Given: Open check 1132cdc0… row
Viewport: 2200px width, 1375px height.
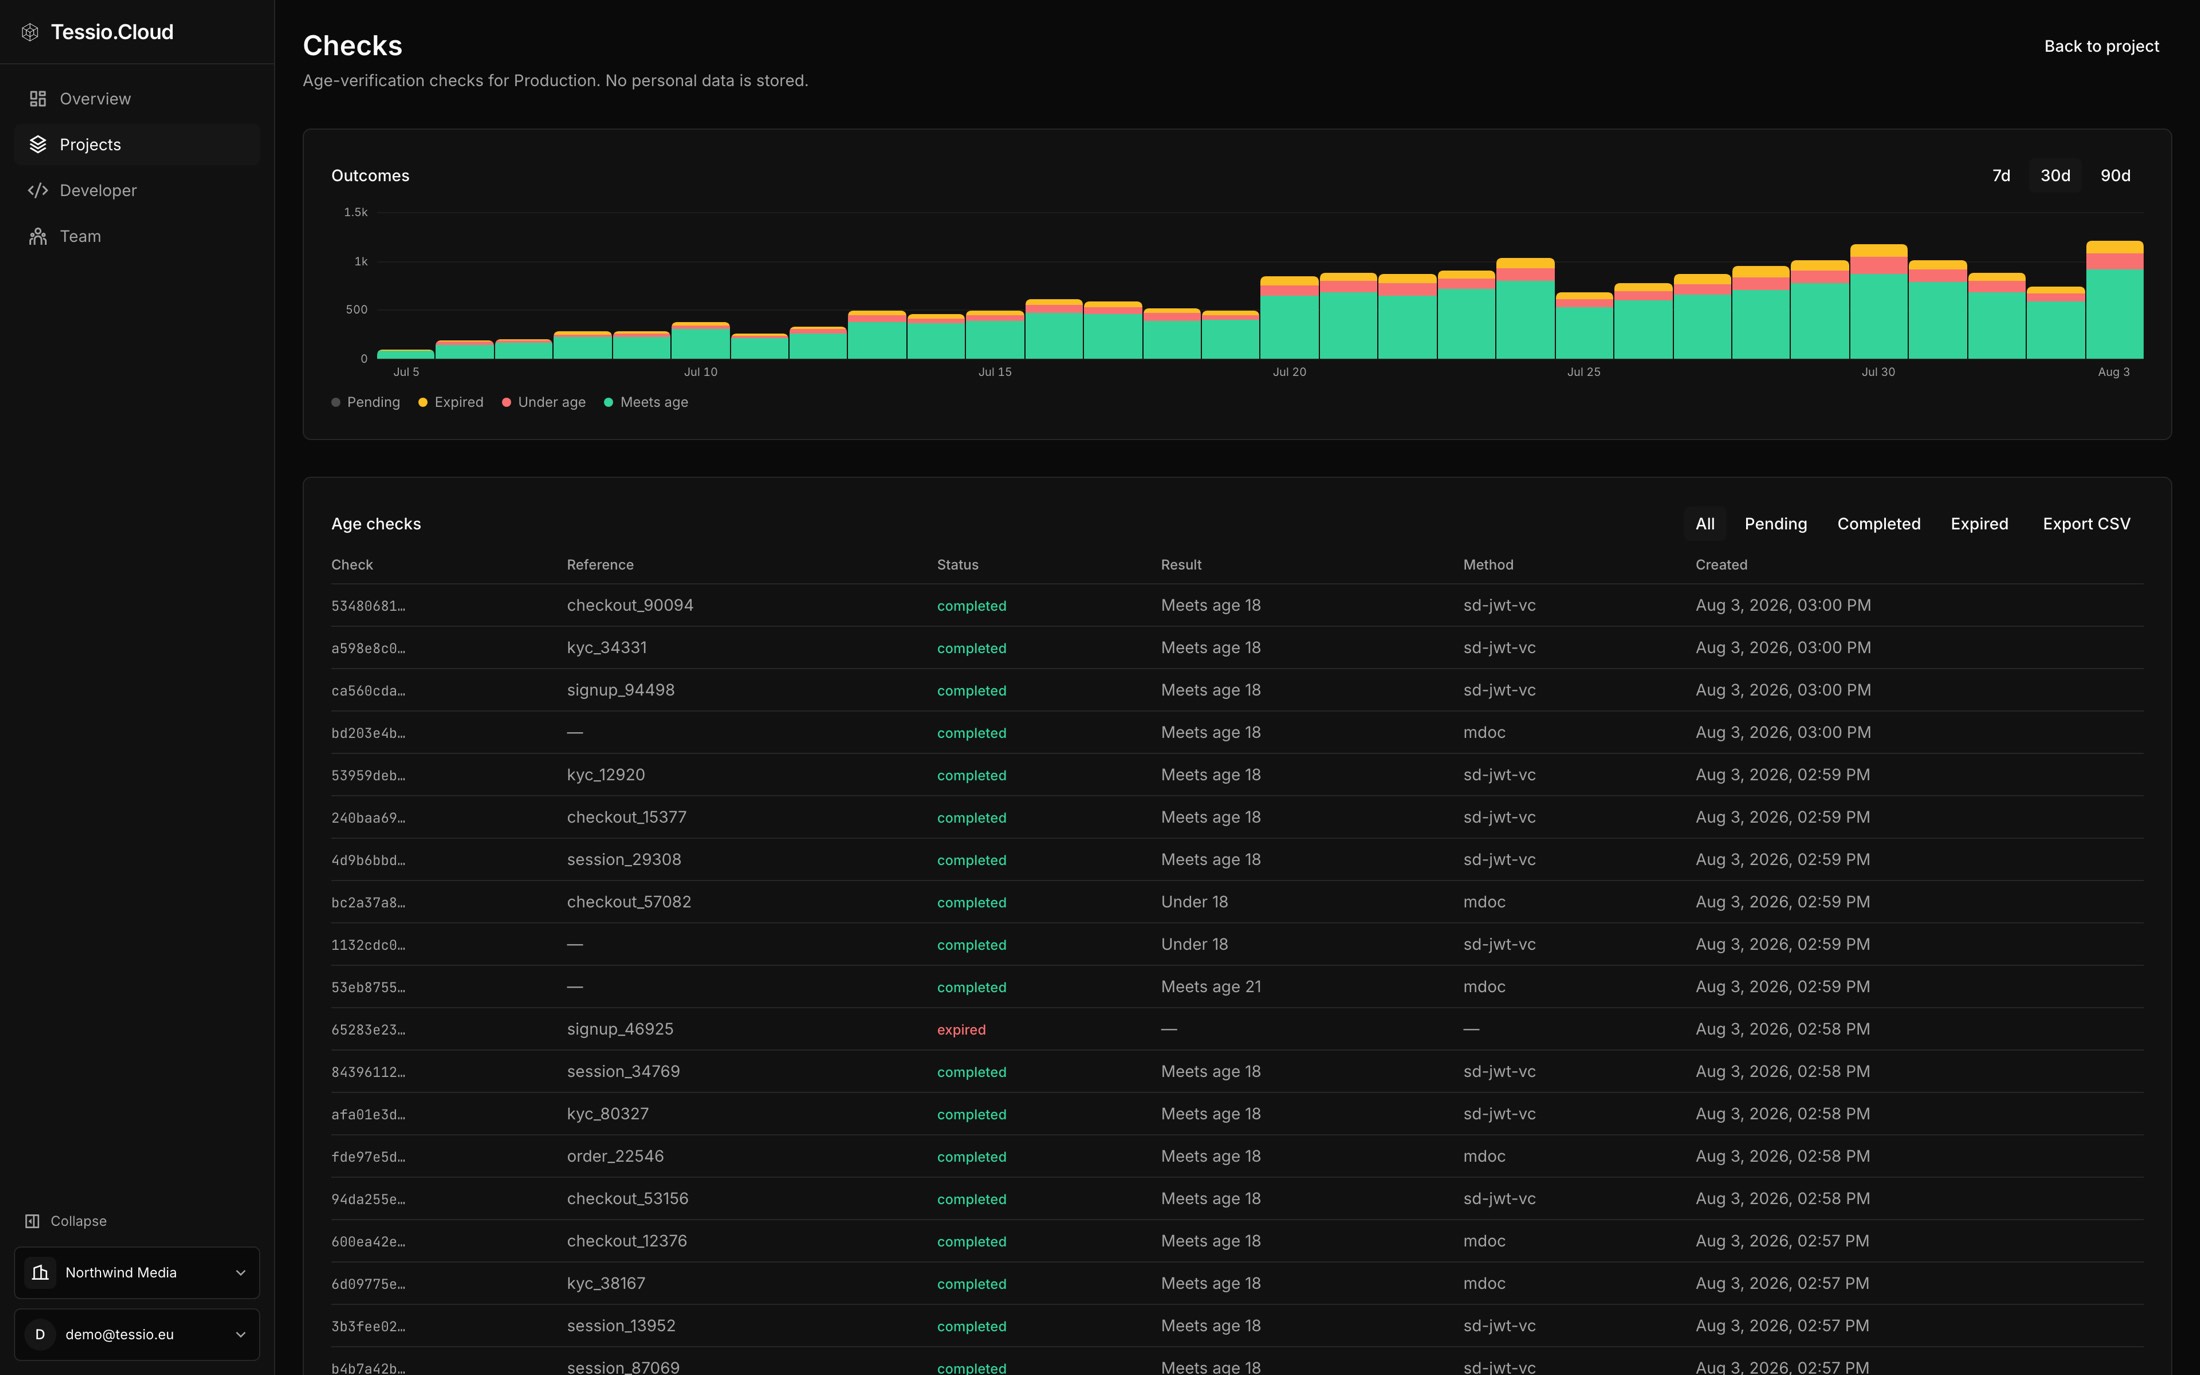Looking at the screenshot, I should (x=1237, y=944).
